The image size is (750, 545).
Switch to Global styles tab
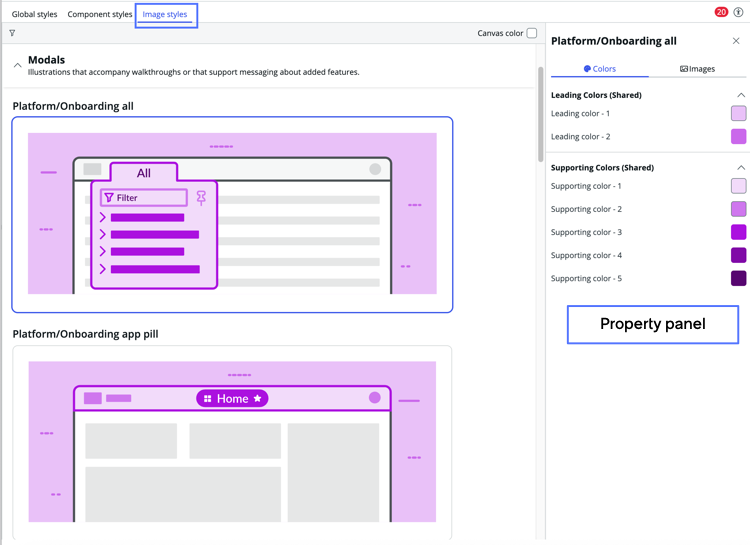click(34, 14)
